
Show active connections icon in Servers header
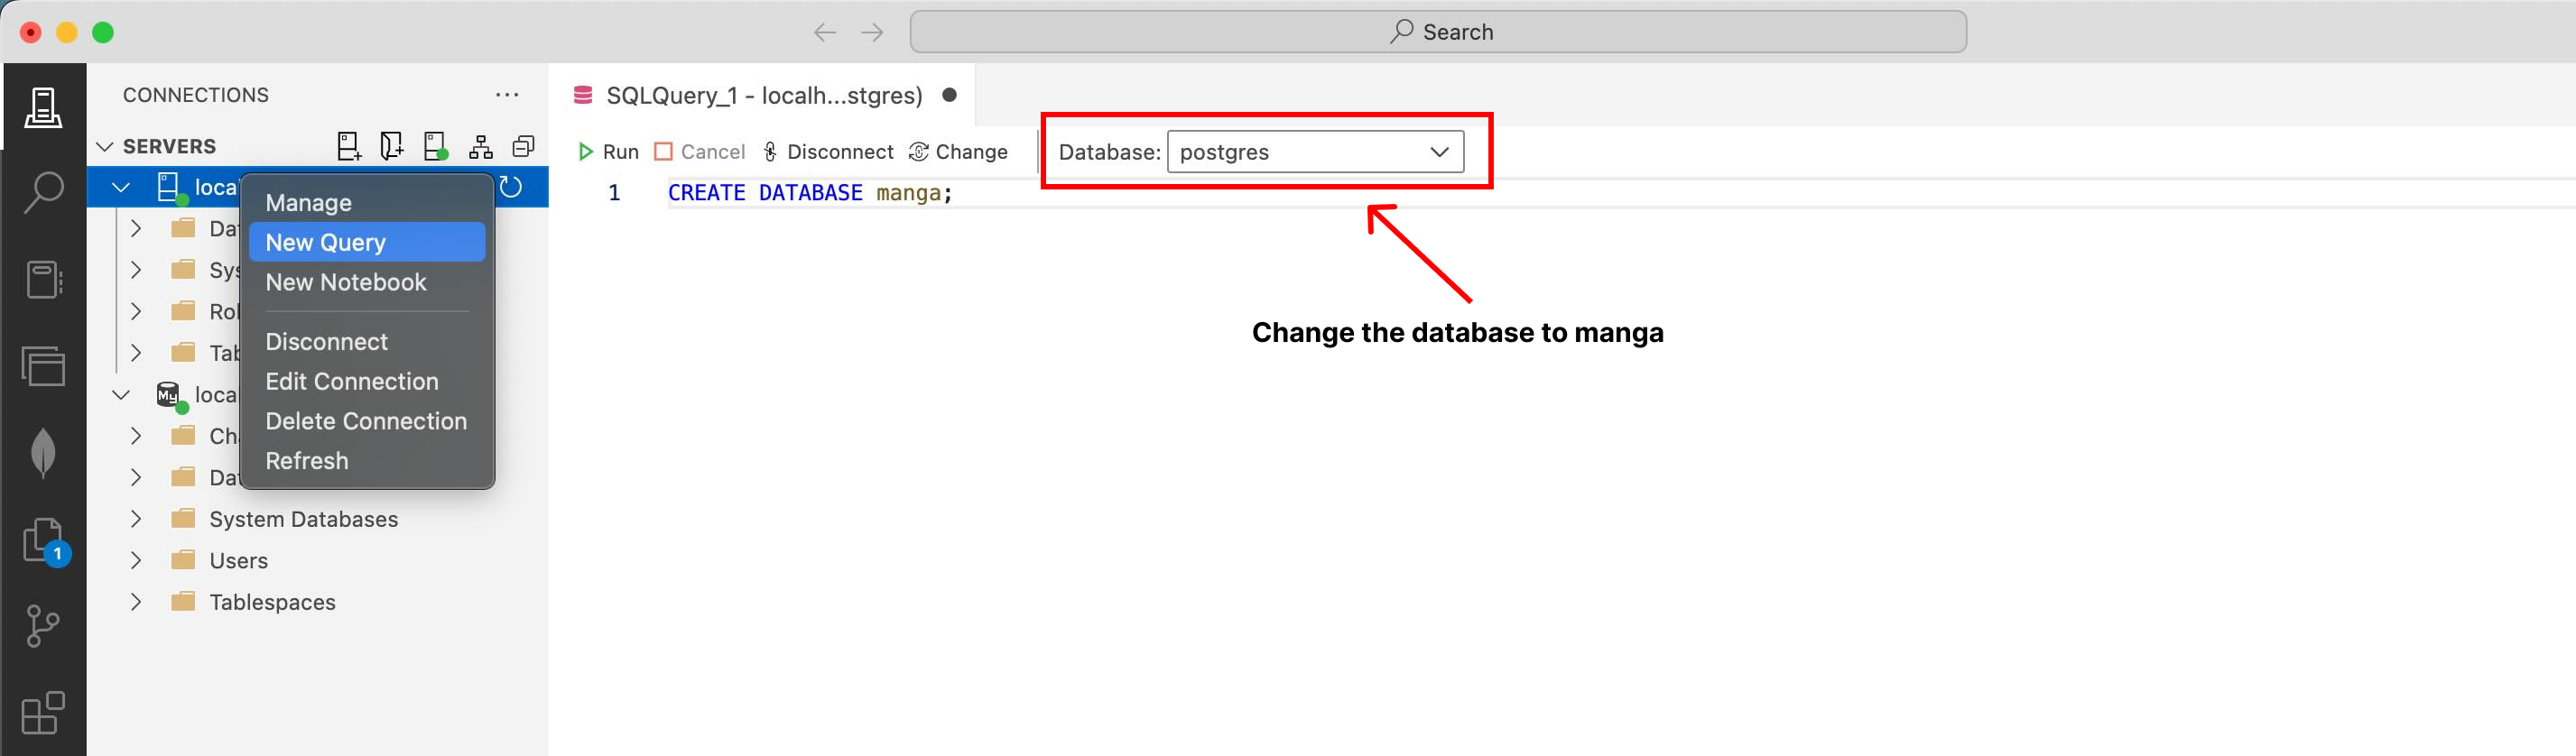(436, 147)
